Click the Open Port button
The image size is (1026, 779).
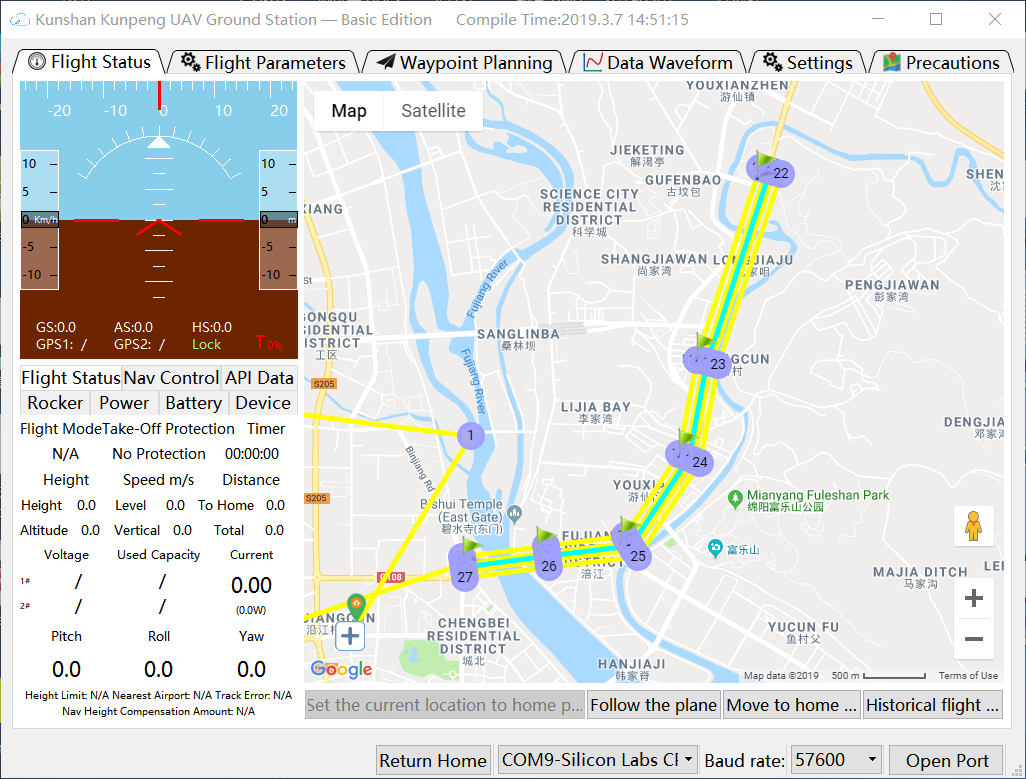tap(946, 760)
